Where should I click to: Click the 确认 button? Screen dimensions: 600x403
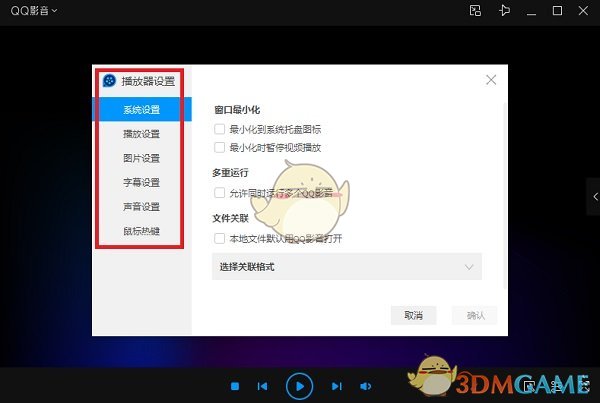click(474, 315)
